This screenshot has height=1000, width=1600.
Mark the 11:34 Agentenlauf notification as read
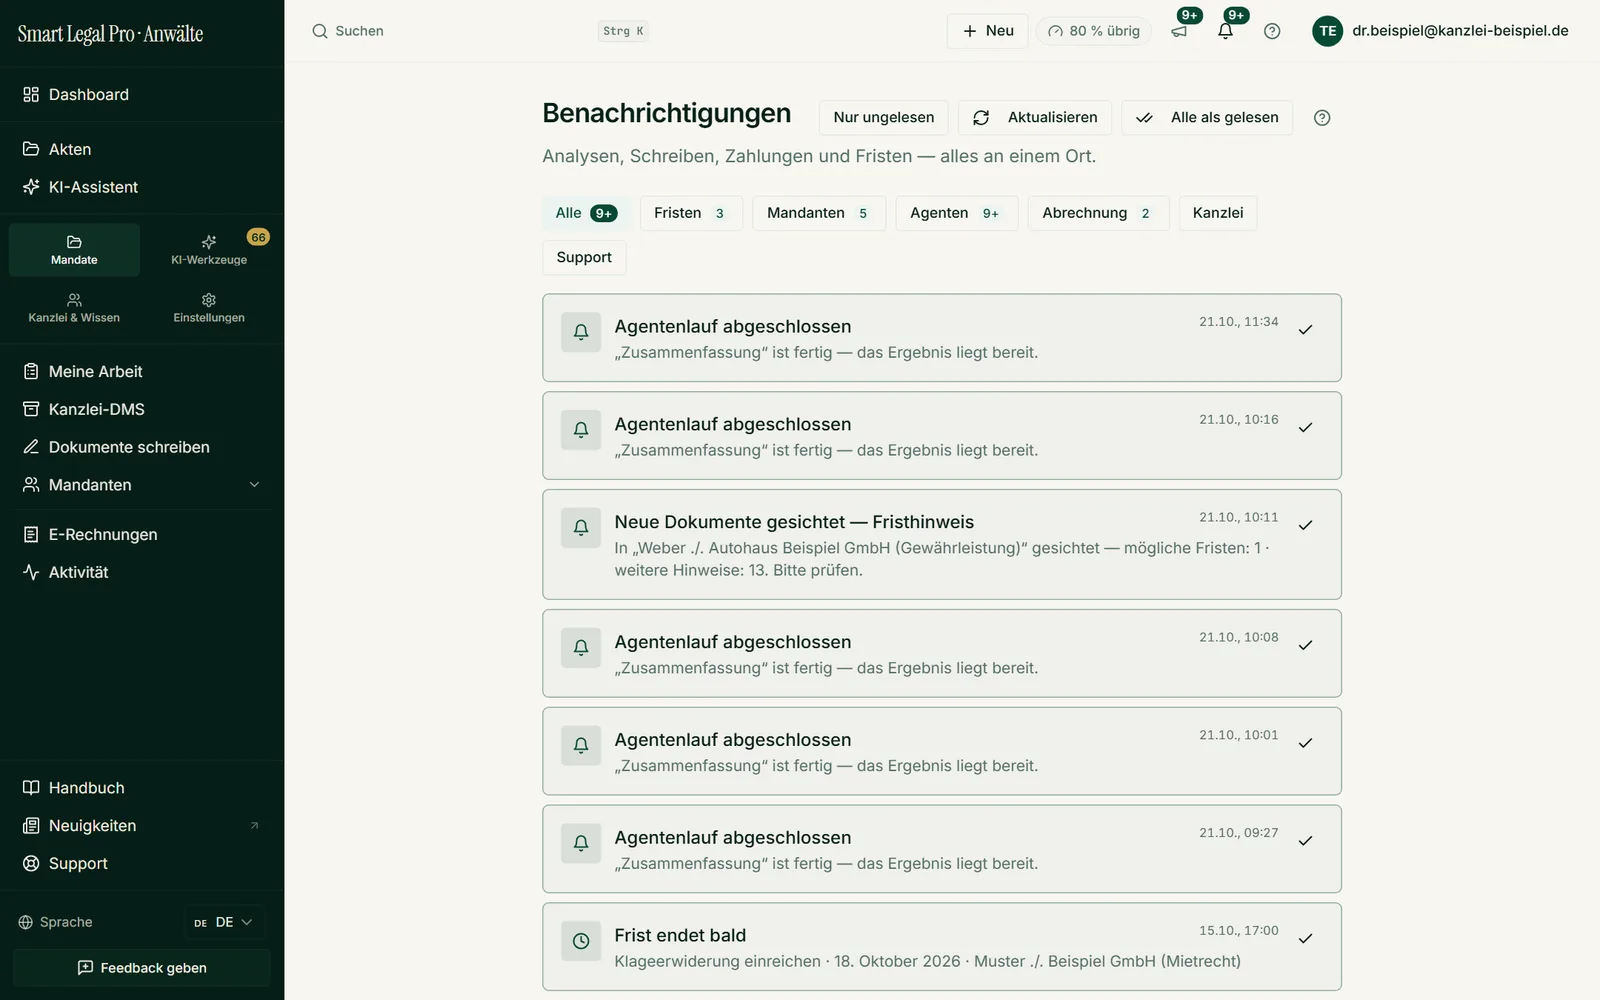point(1305,330)
